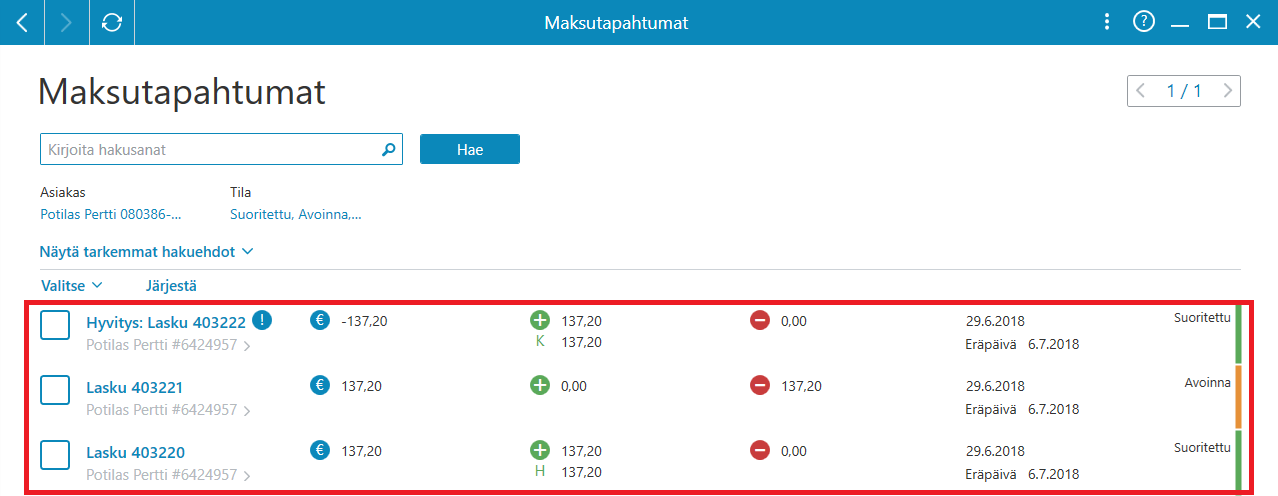This screenshot has width=1278, height=496.
Task: Click the green plus icon in Lasku 403222 row
Action: 540,321
